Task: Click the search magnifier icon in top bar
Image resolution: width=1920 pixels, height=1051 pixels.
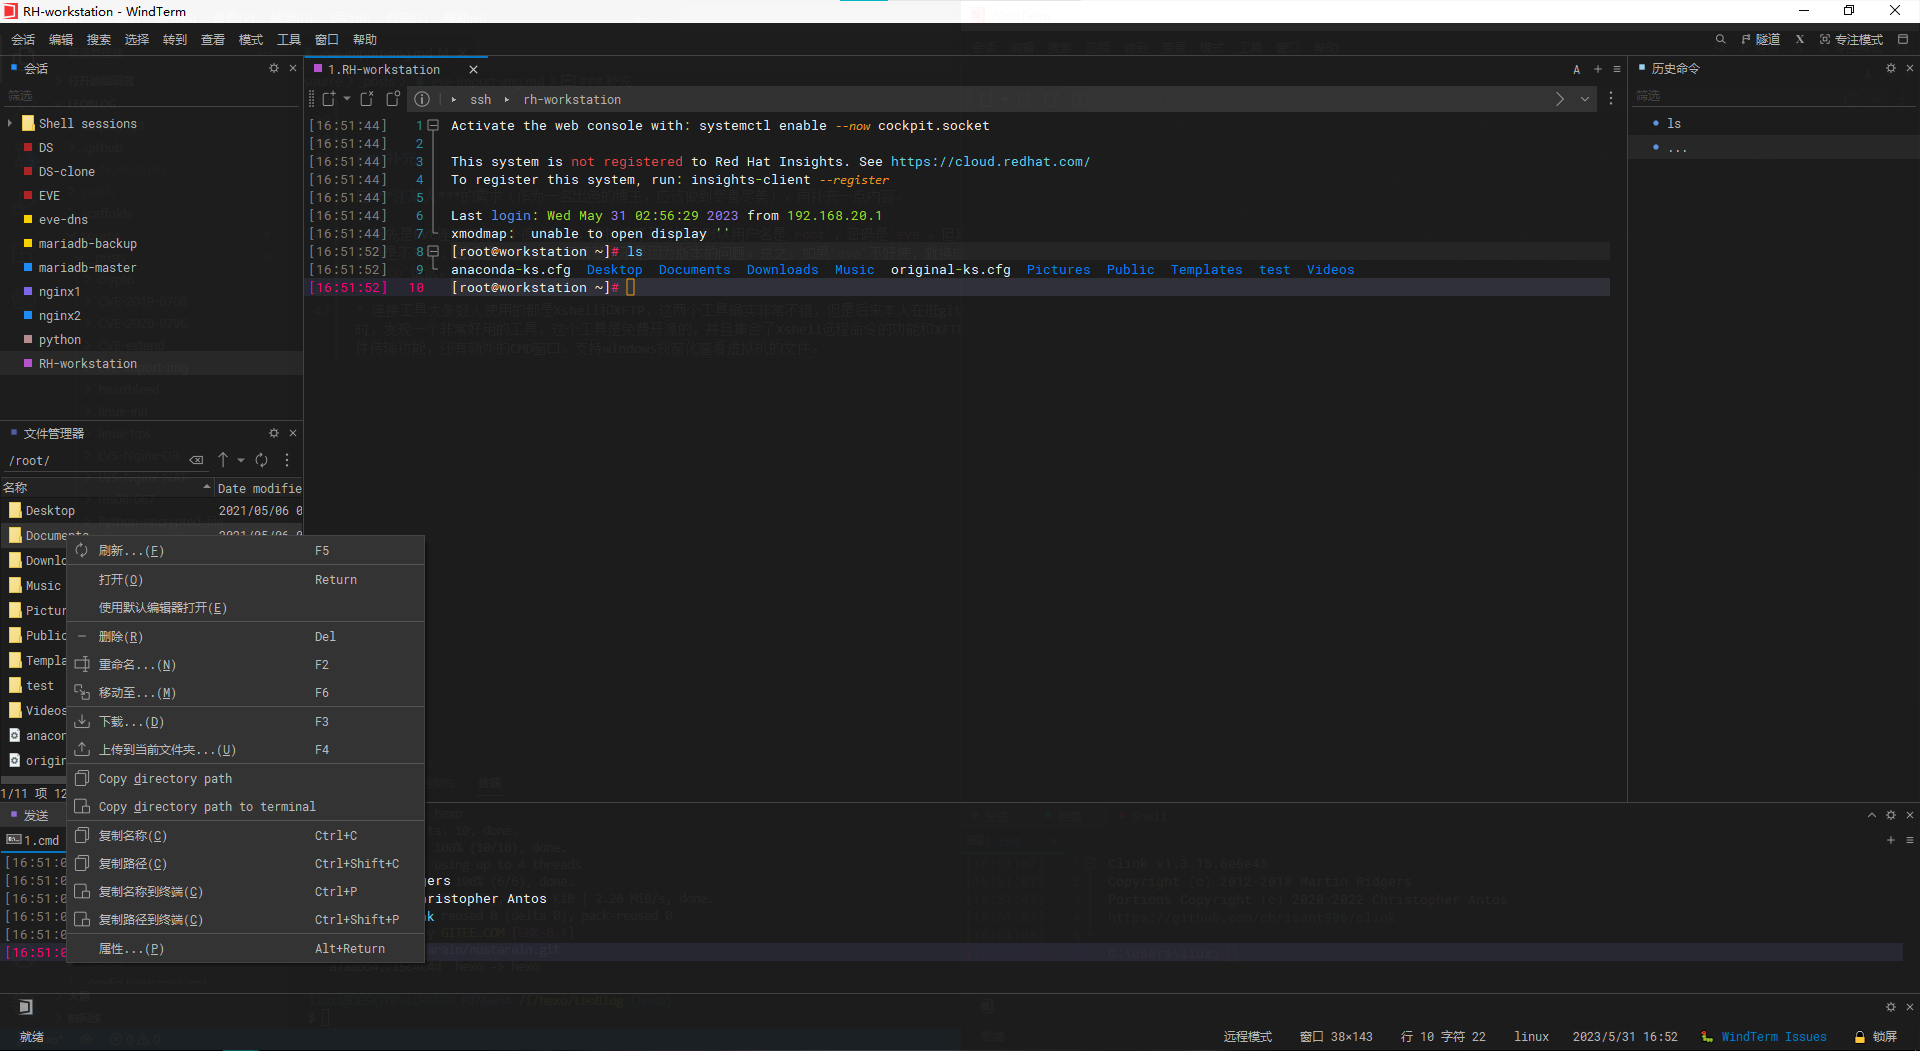Action: point(1720,39)
